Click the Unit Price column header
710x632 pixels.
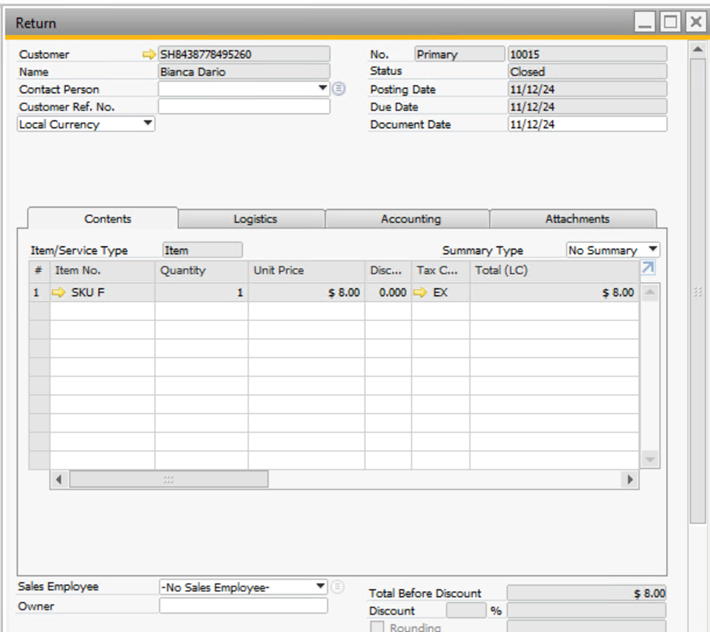click(307, 270)
